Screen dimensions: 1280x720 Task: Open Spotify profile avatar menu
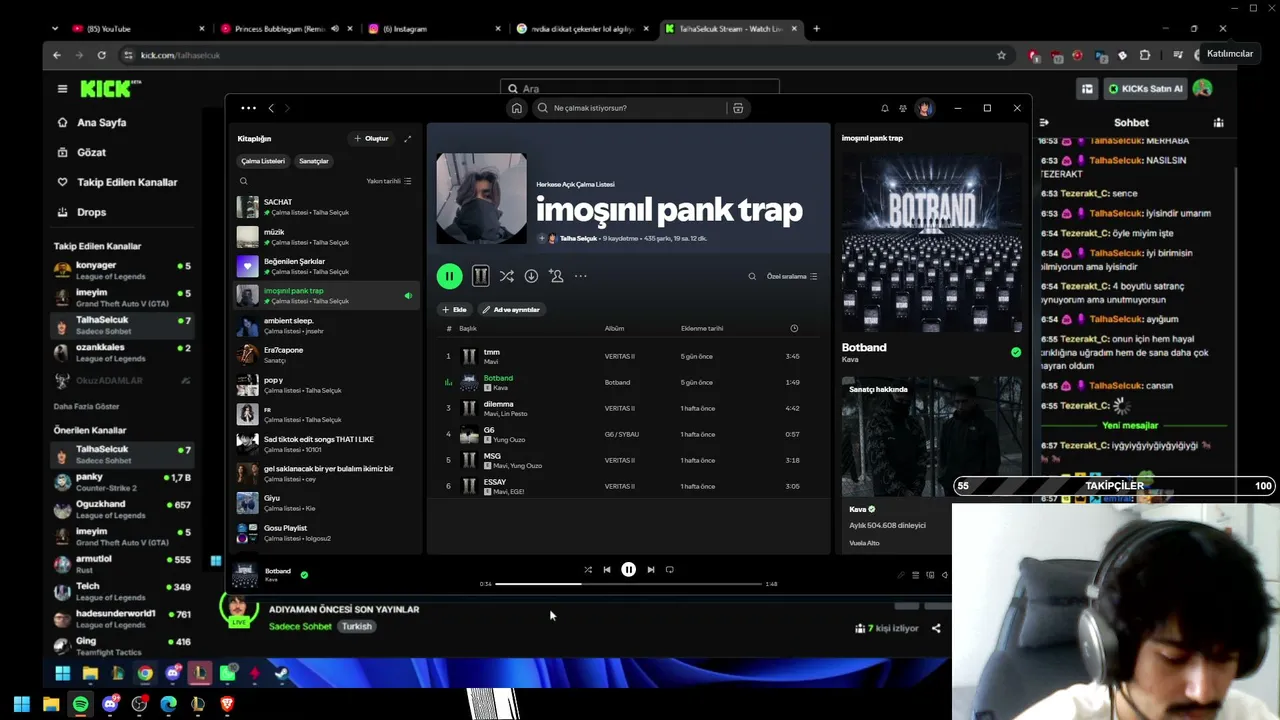click(x=925, y=108)
